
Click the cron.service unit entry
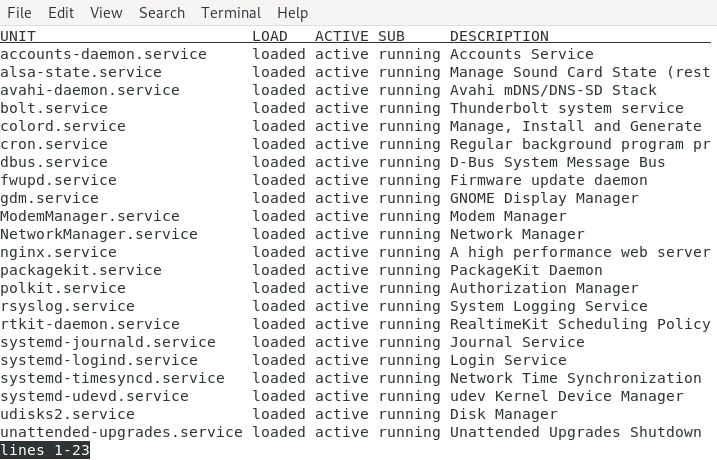pos(54,144)
